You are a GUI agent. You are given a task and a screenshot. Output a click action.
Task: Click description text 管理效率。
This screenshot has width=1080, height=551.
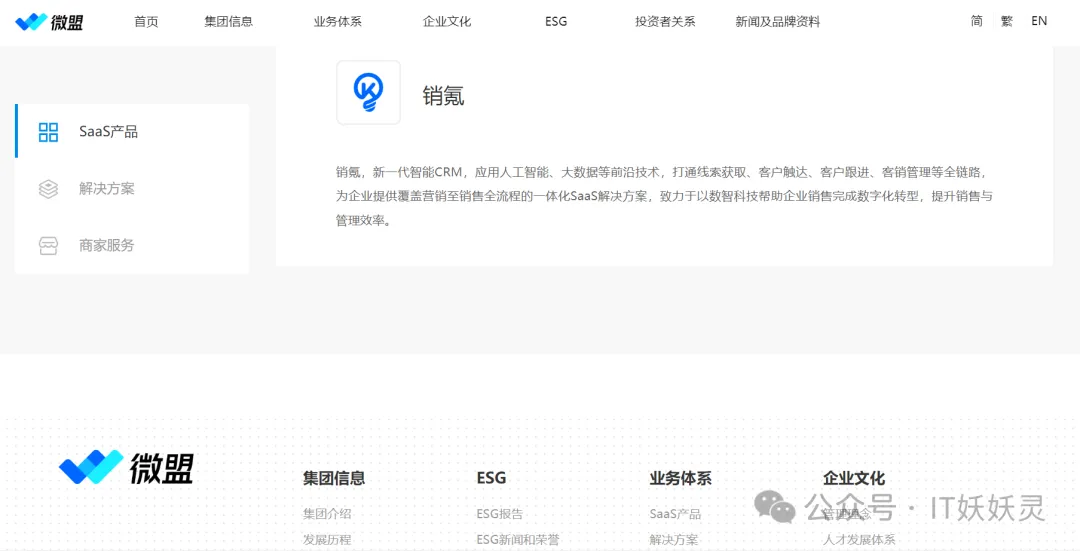coord(364,221)
